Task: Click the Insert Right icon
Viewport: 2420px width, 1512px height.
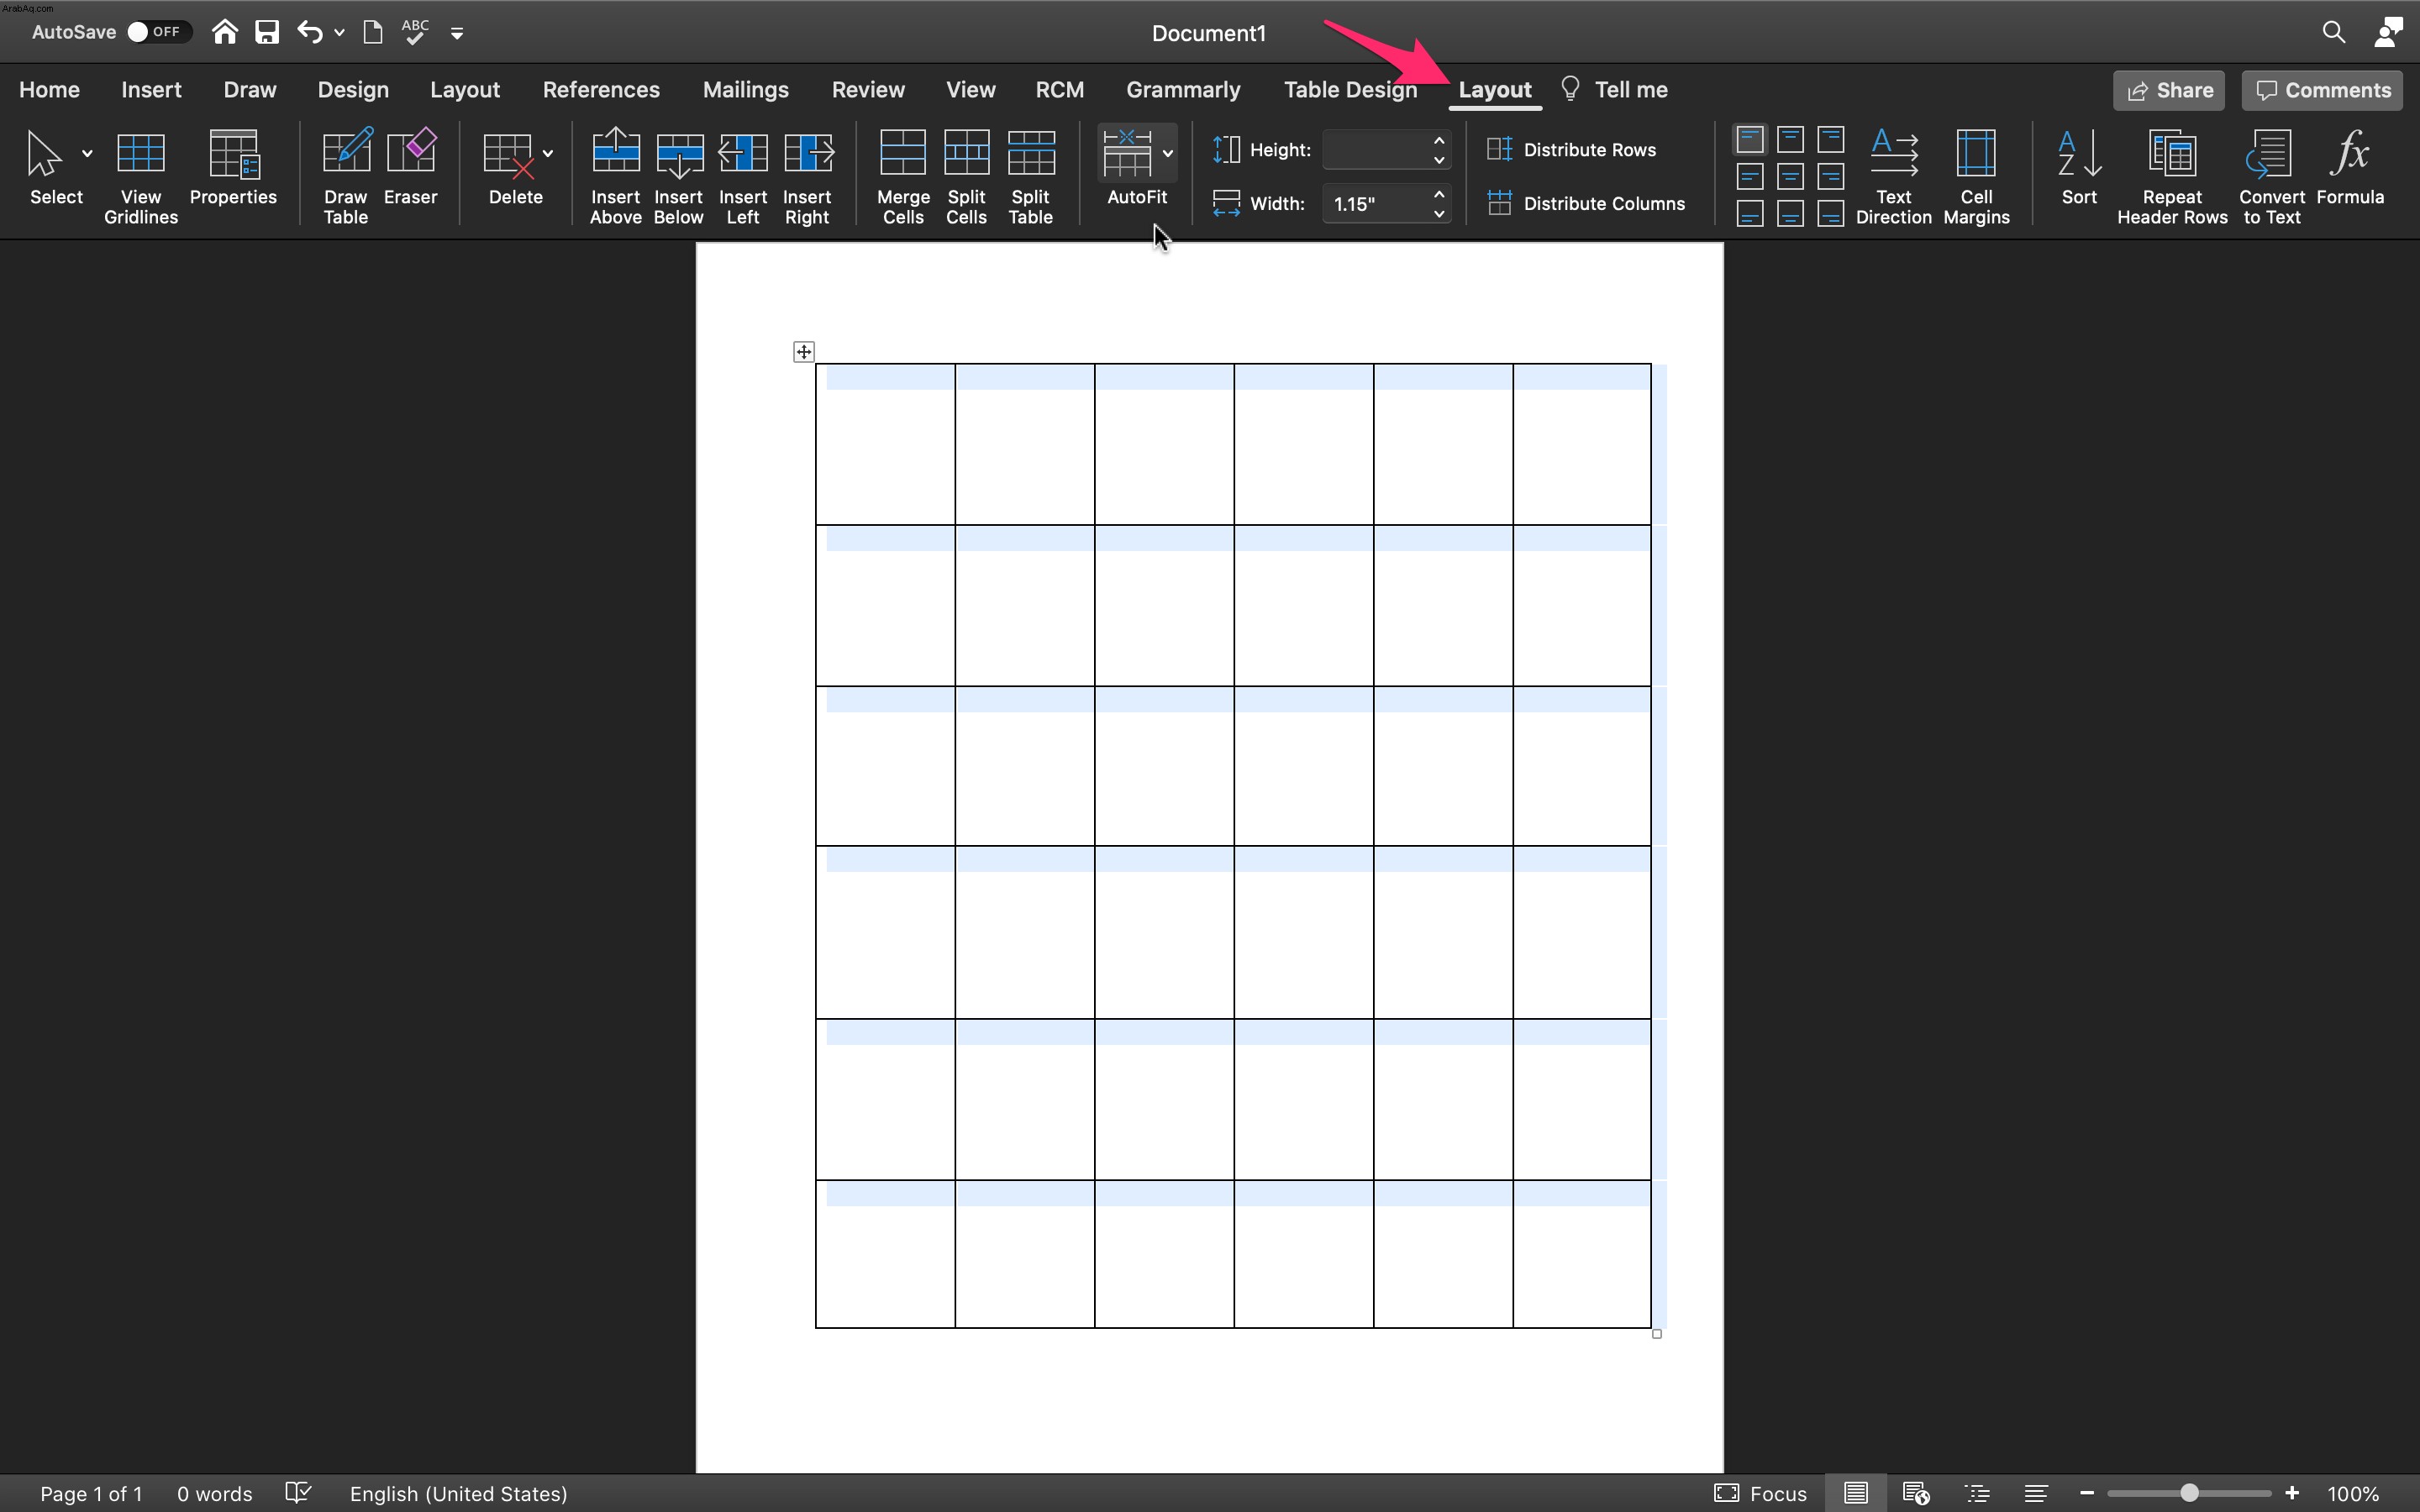Action: pyautogui.click(x=808, y=153)
